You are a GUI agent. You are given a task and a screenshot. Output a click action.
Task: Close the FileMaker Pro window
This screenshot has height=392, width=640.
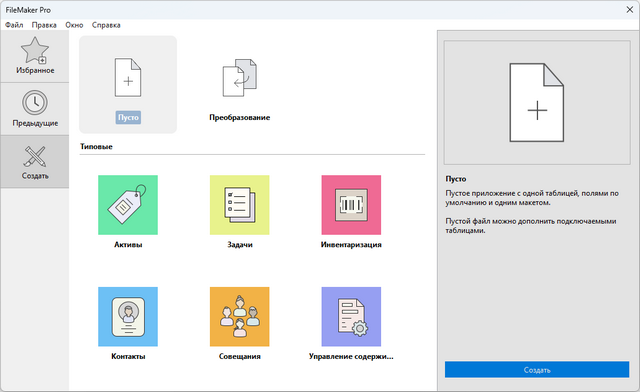(629, 9)
